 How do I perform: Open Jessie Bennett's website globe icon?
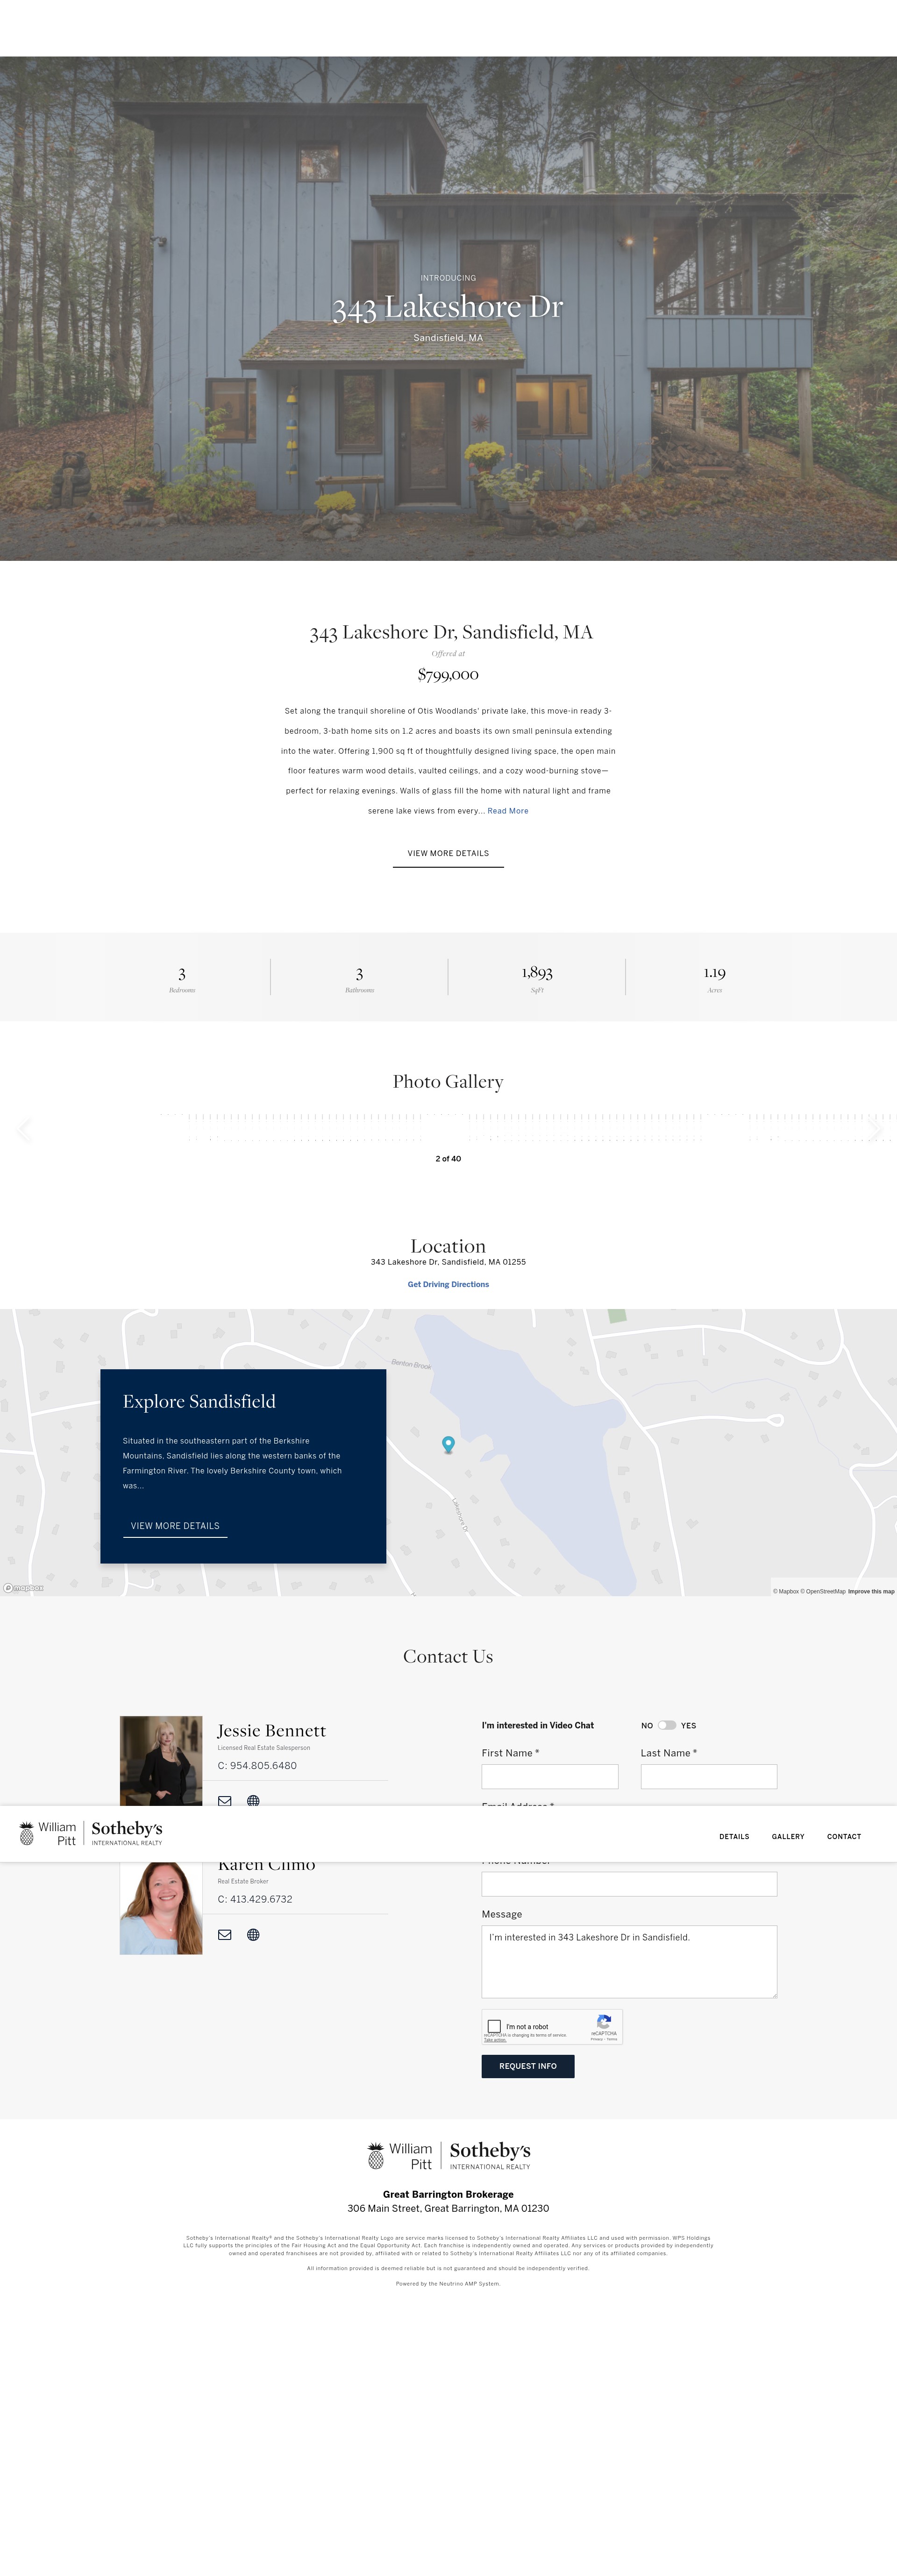[x=253, y=1800]
